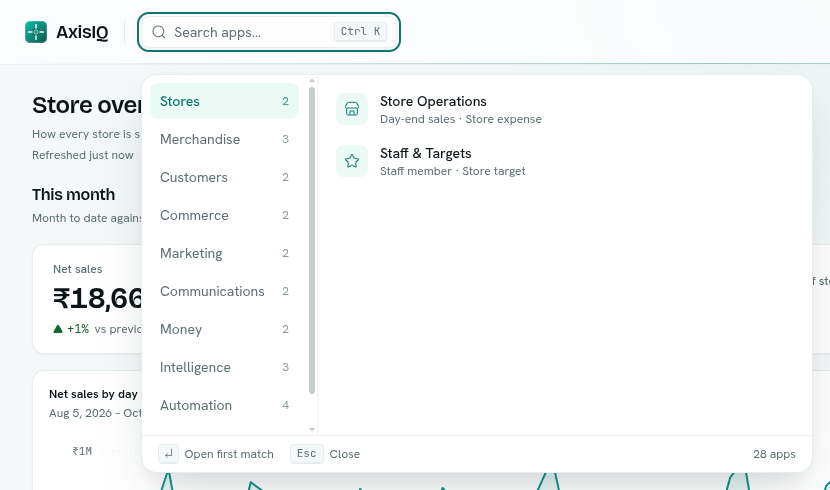Open the Store Operations storefront icon
This screenshot has height=490, width=830.
(x=352, y=109)
